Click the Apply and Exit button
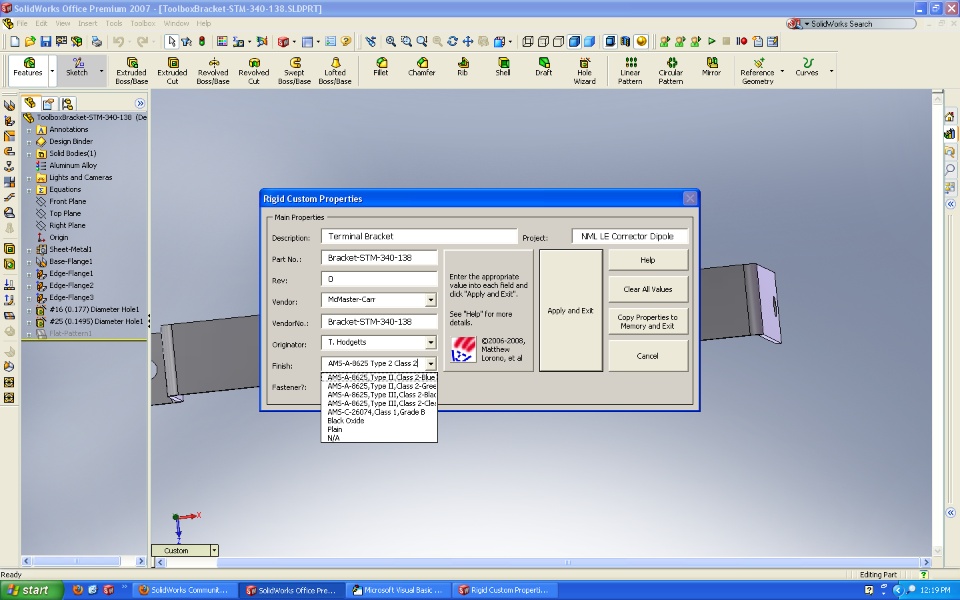The width and height of the screenshot is (960, 600). [x=571, y=310]
